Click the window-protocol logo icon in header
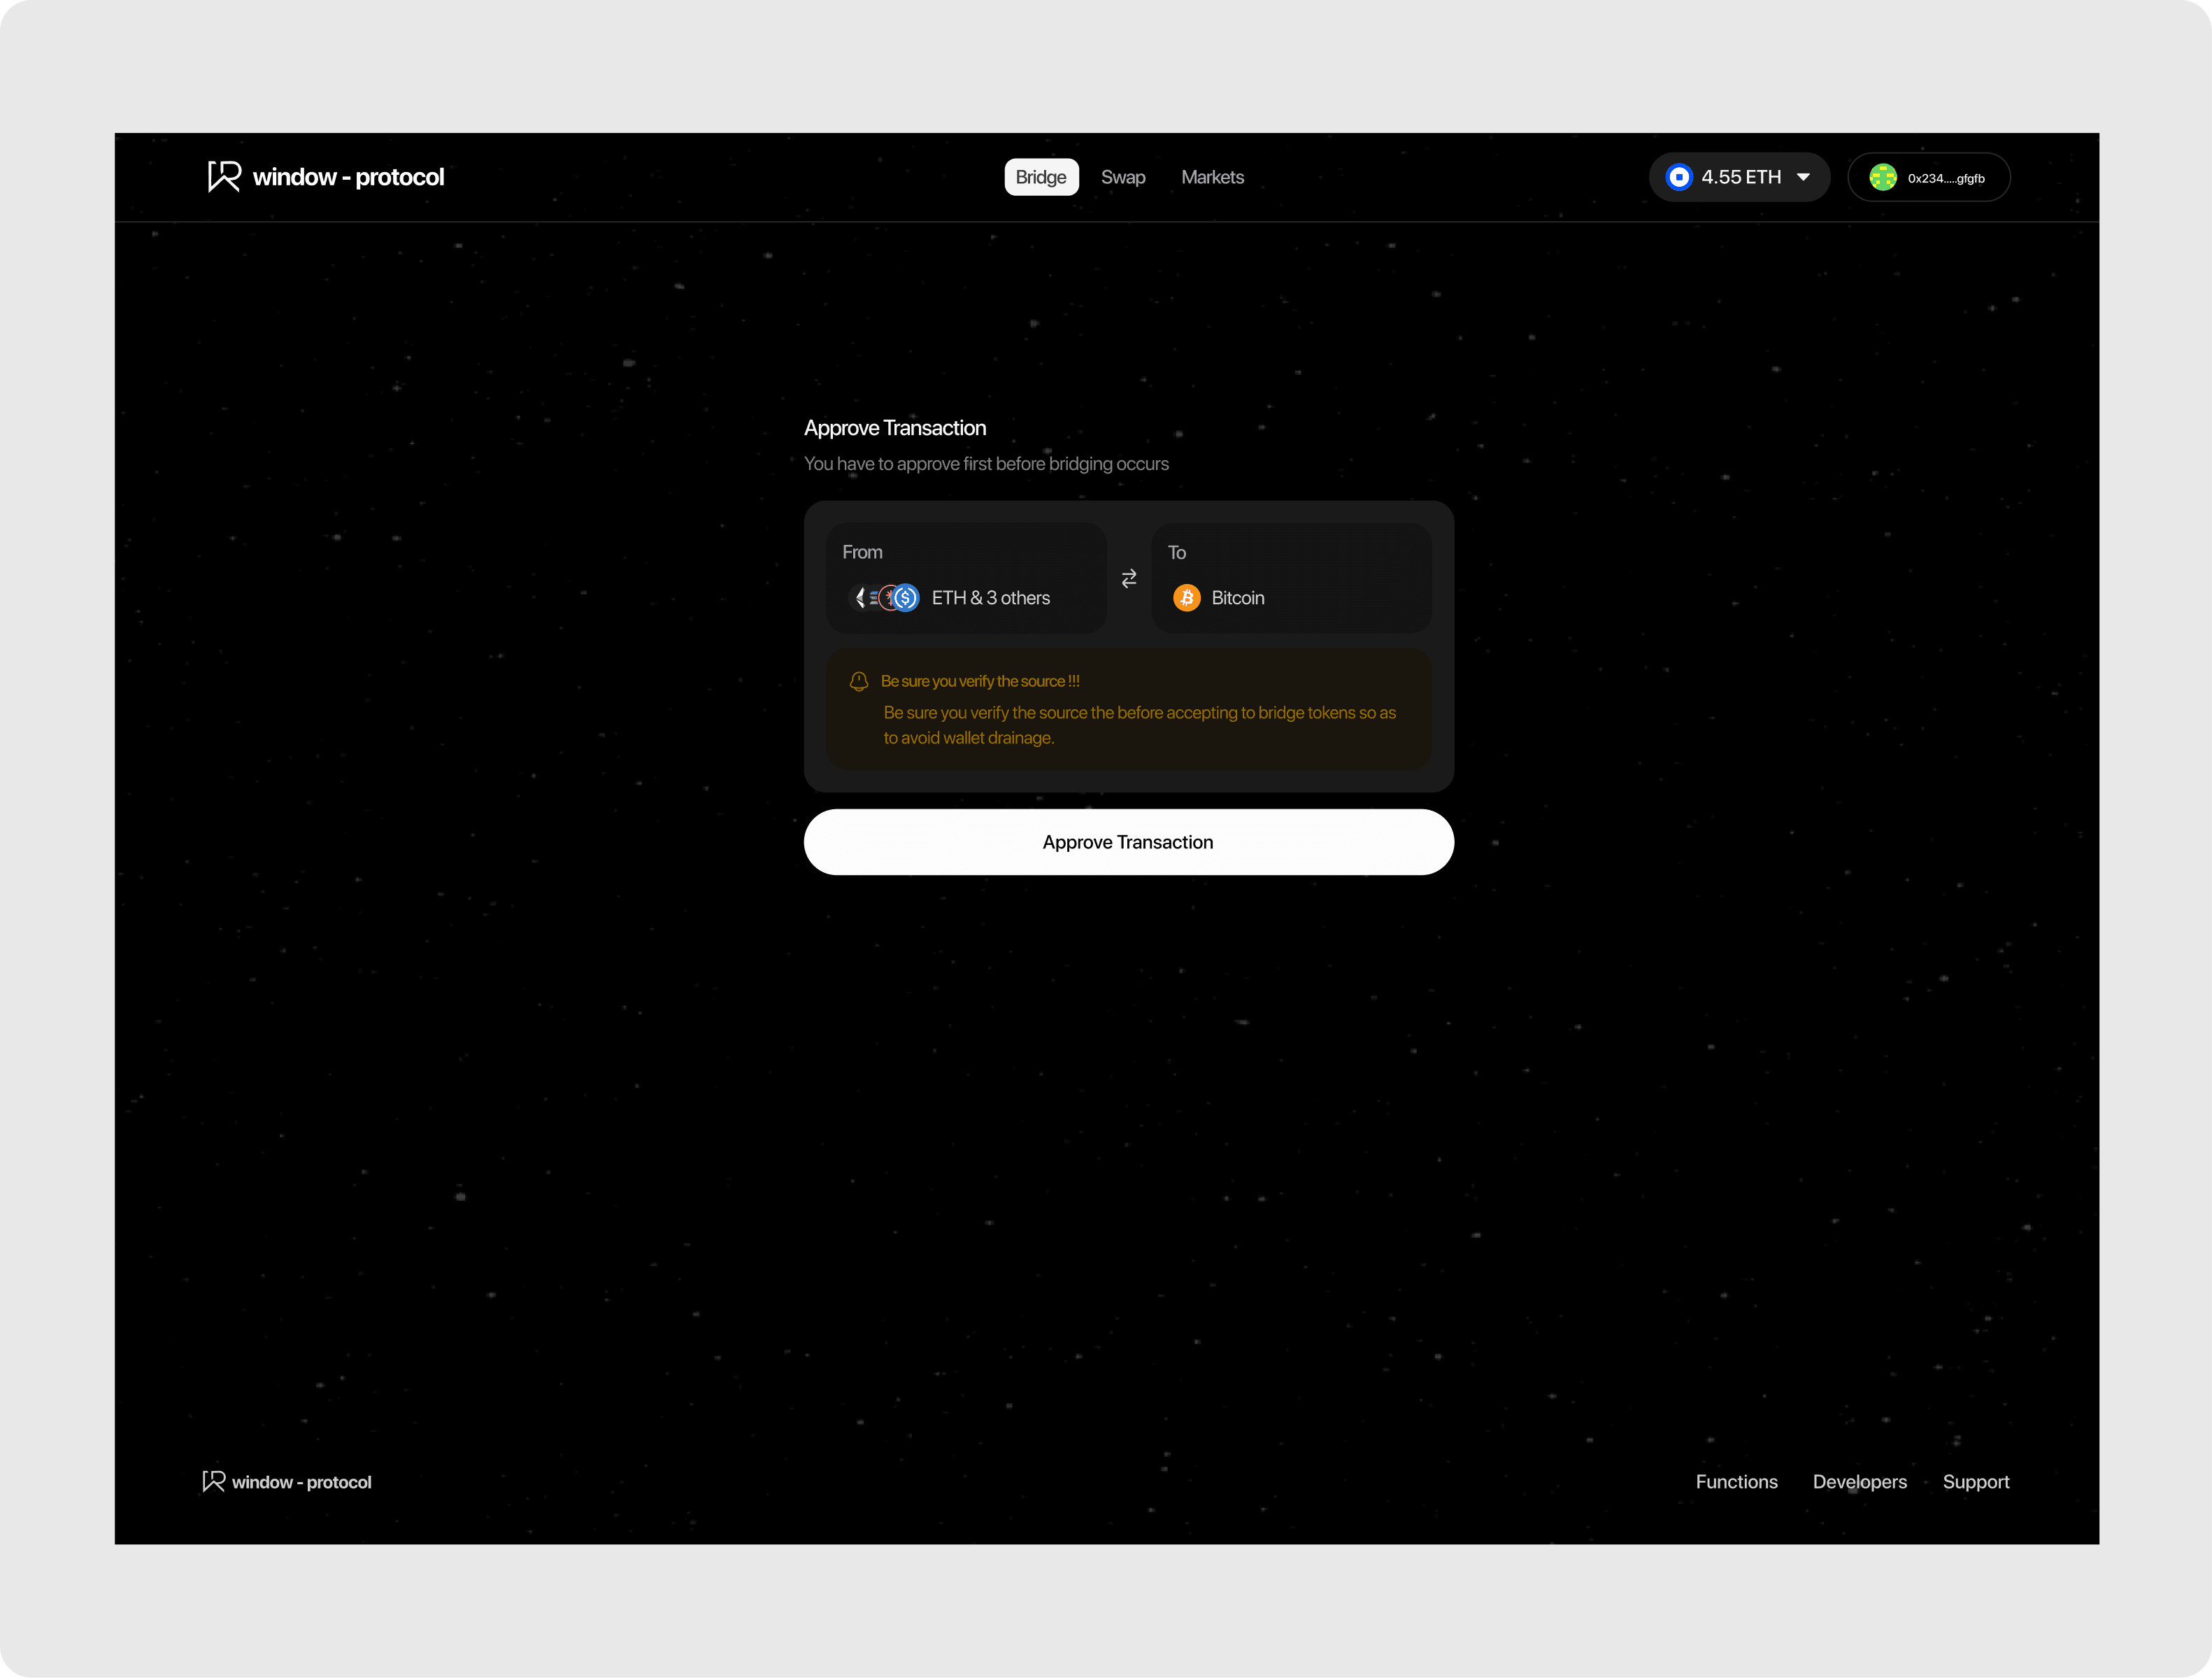 (x=223, y=176)
